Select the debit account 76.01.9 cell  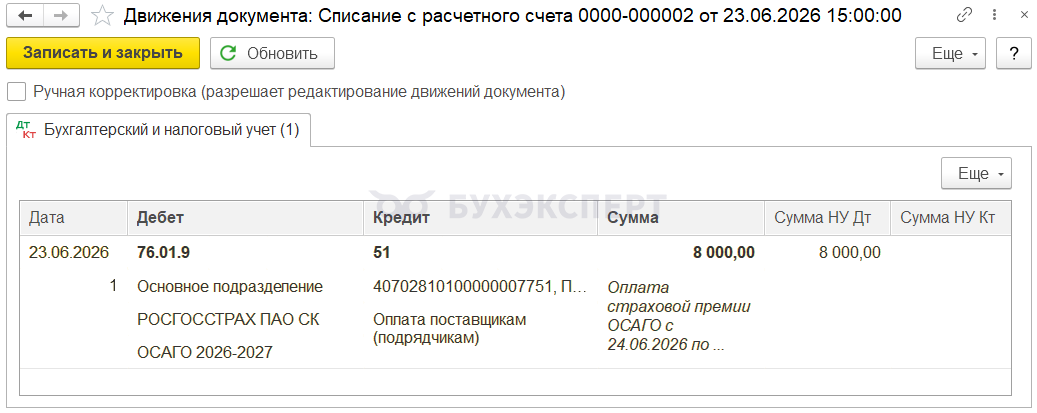click(163, 252)
